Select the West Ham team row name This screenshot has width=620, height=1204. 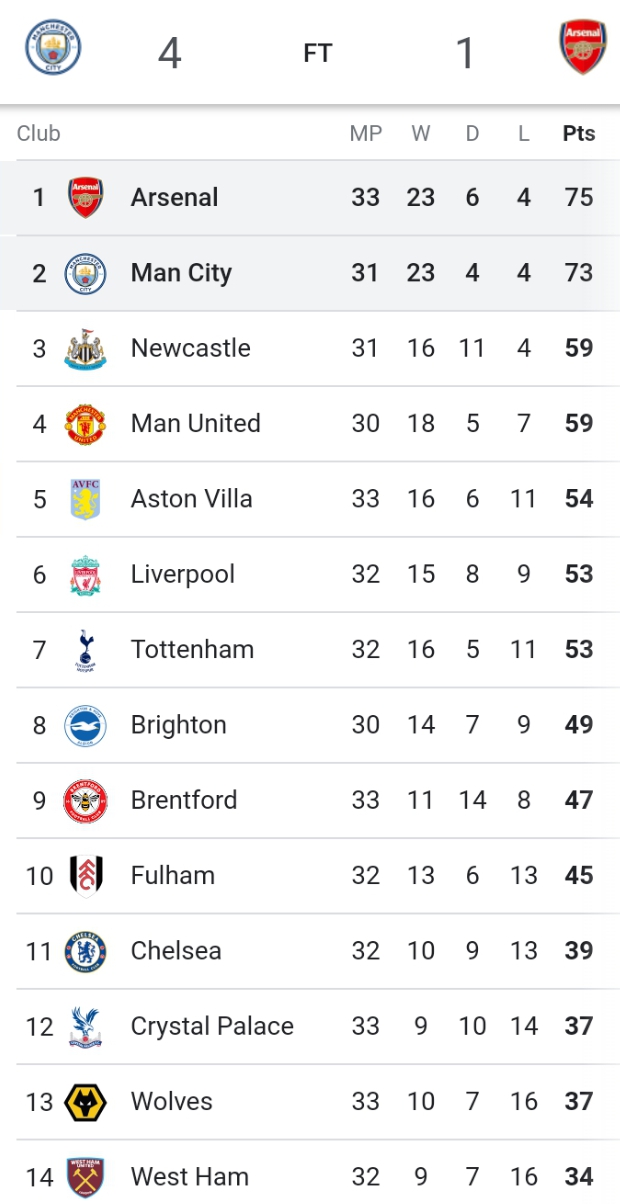click(x=189, y=1177)
